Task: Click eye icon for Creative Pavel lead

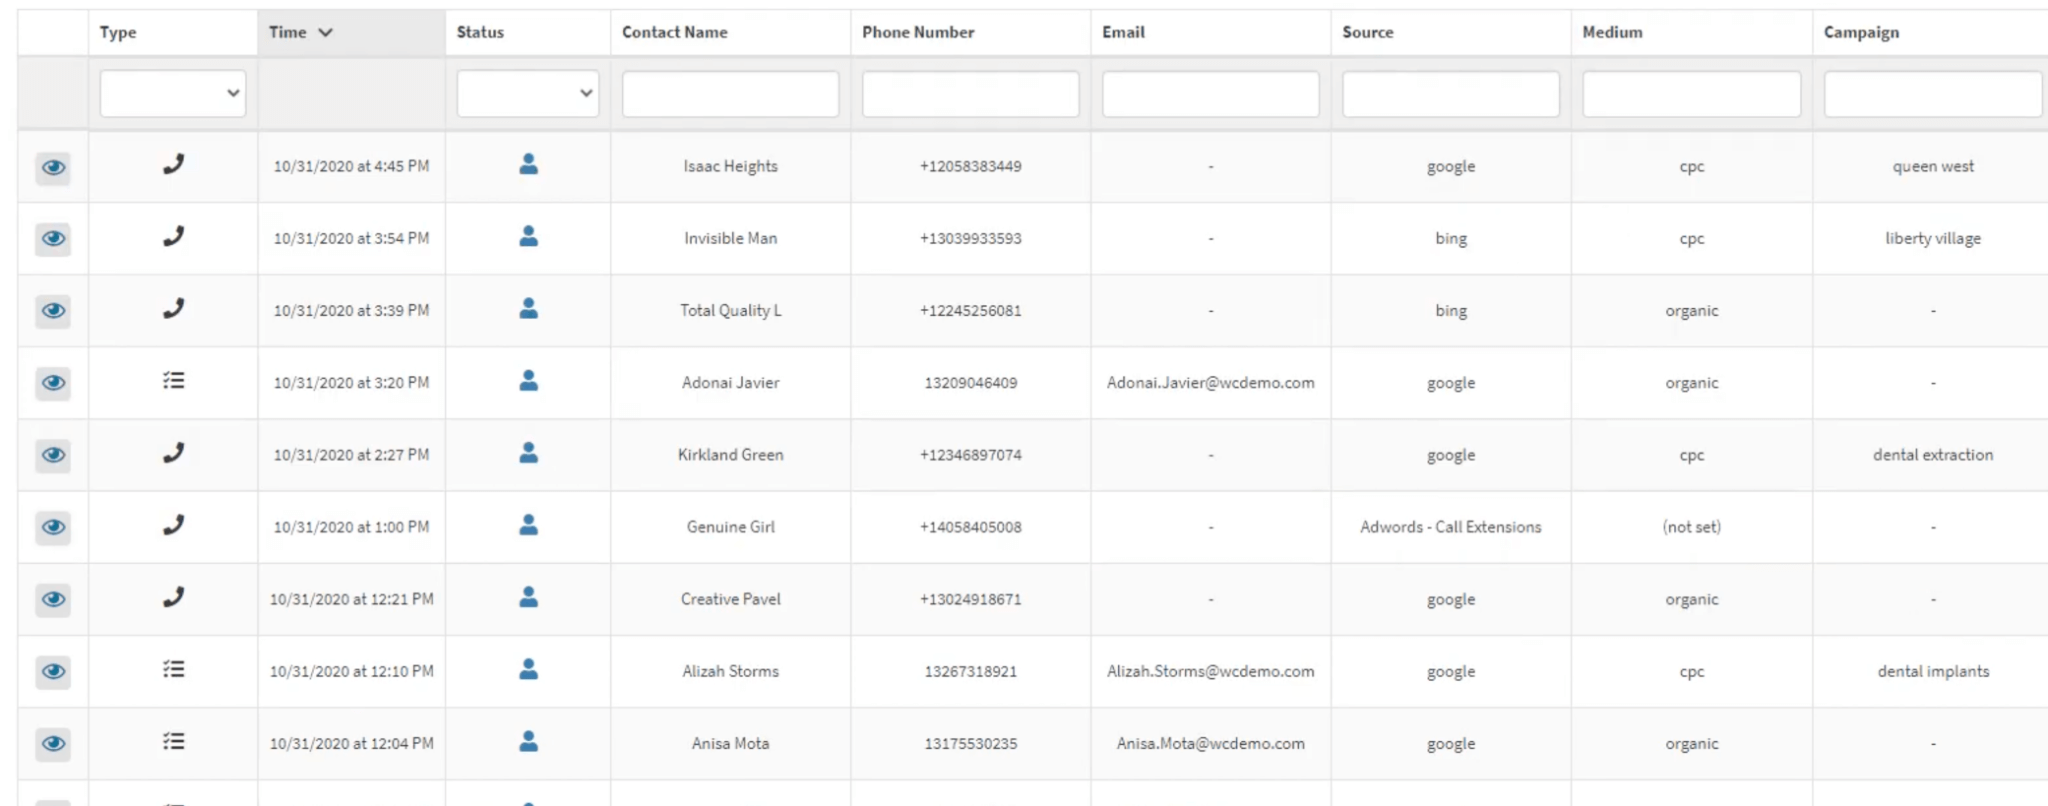Action: (53, 599)
